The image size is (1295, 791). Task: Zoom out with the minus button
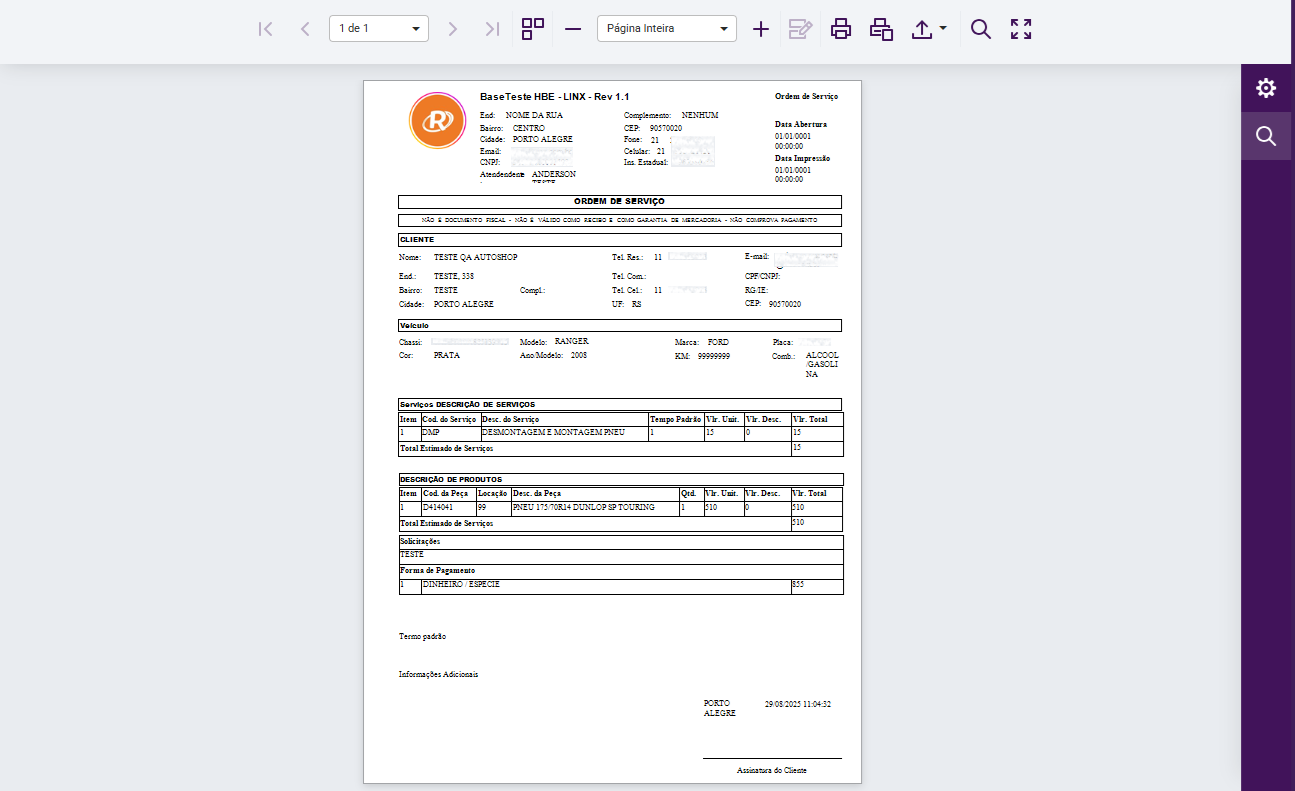point(573,29)
